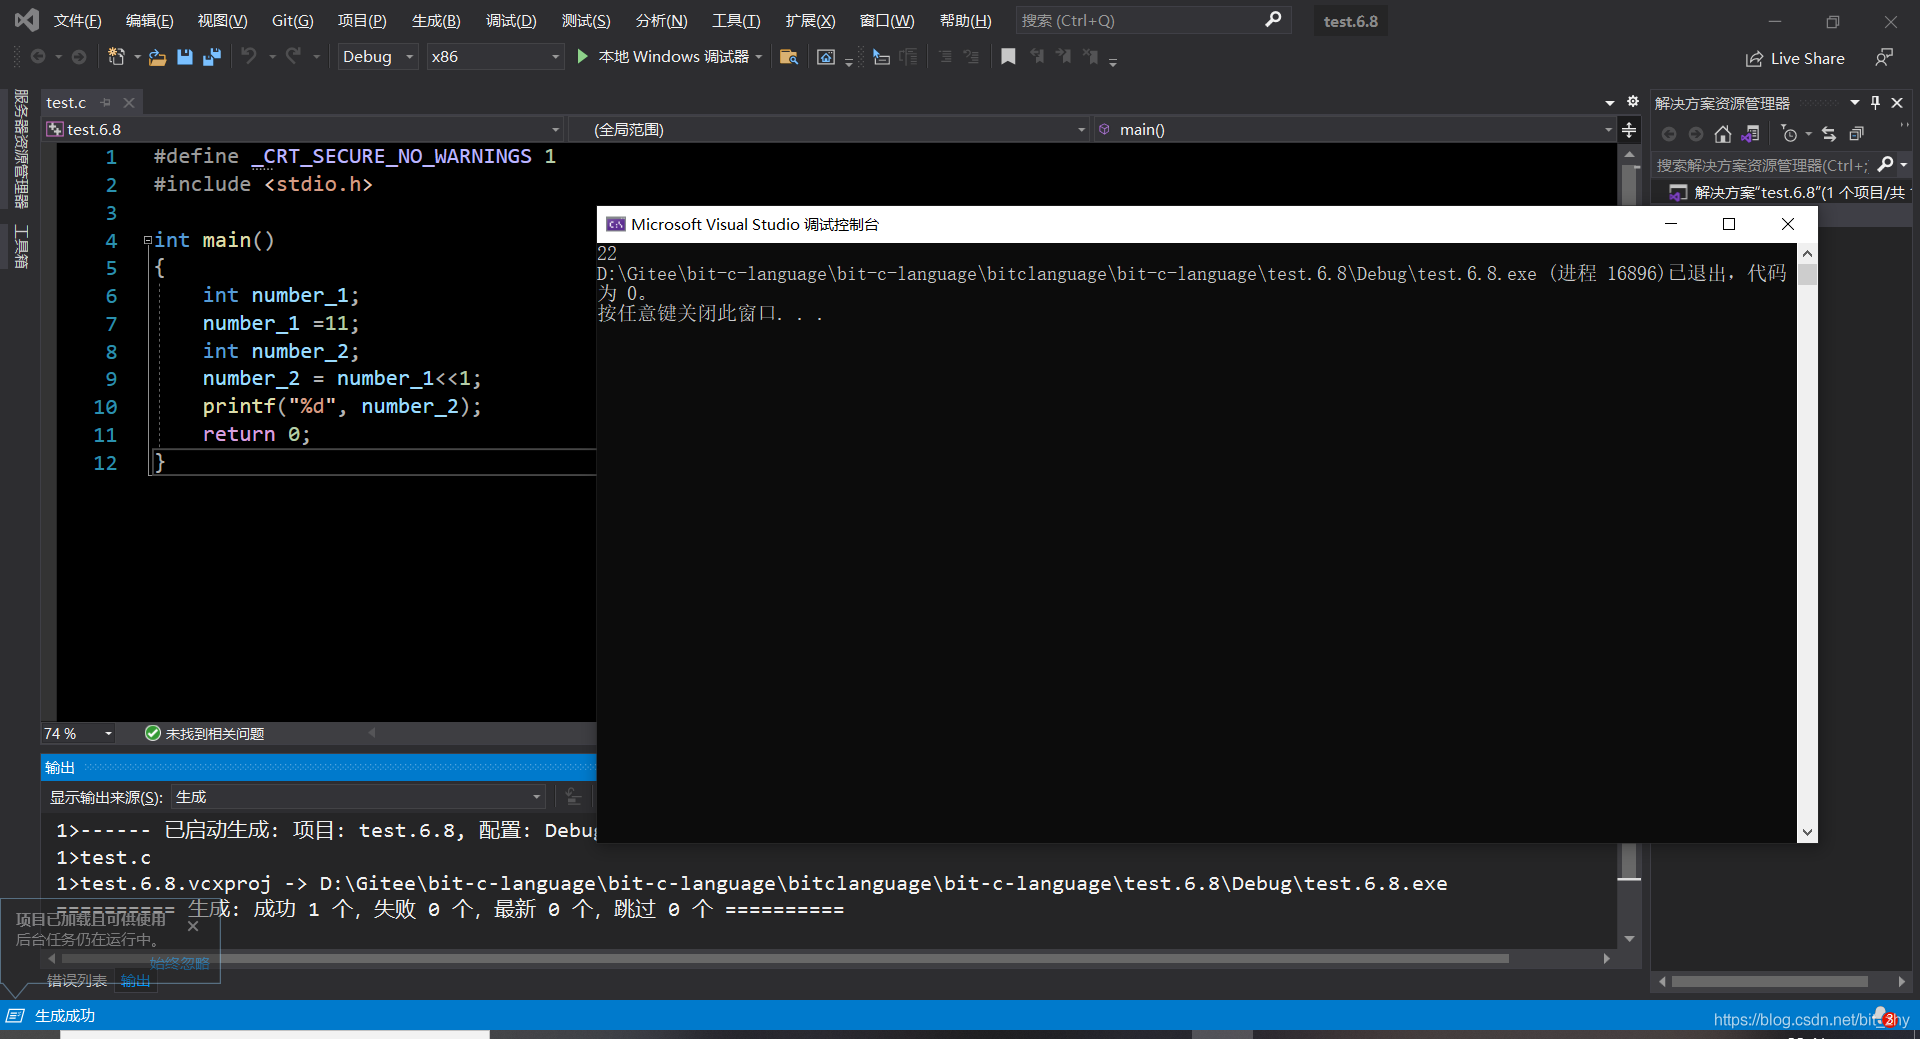Click the Navigate Backward toolbar arrow

(38, 57)
